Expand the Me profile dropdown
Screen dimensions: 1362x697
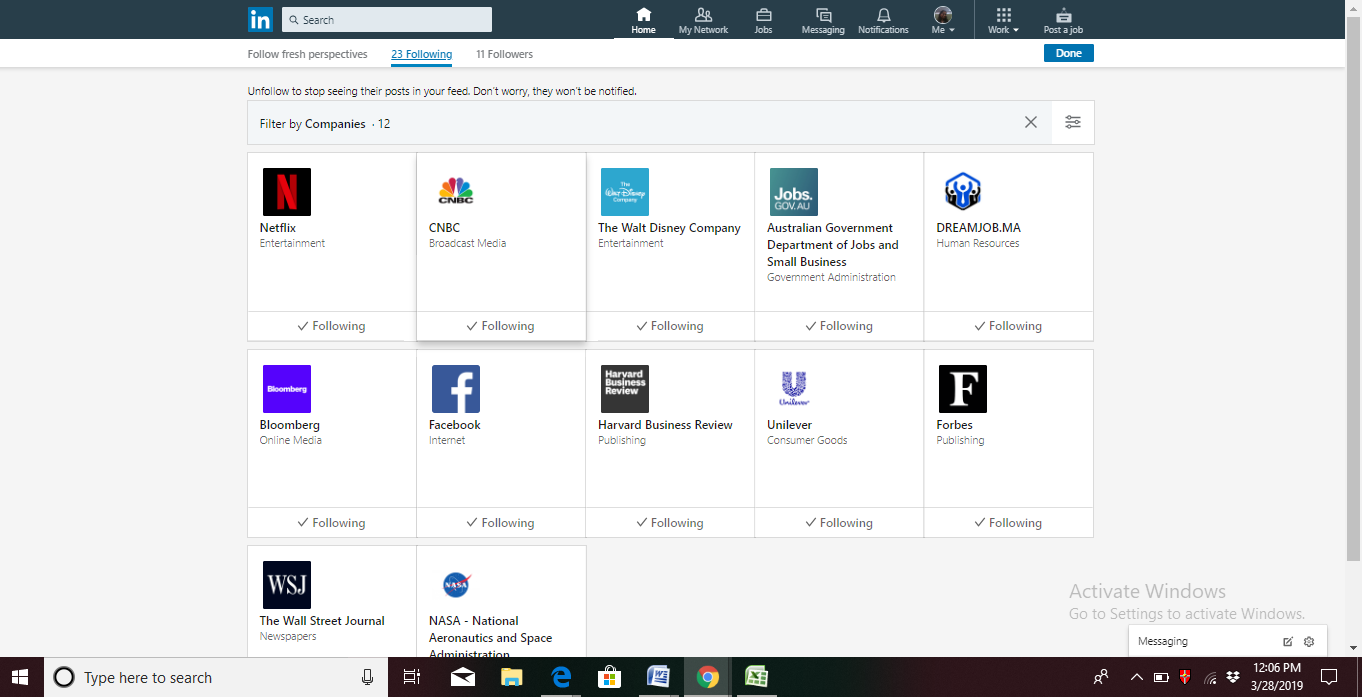click(x=943, y=20)
